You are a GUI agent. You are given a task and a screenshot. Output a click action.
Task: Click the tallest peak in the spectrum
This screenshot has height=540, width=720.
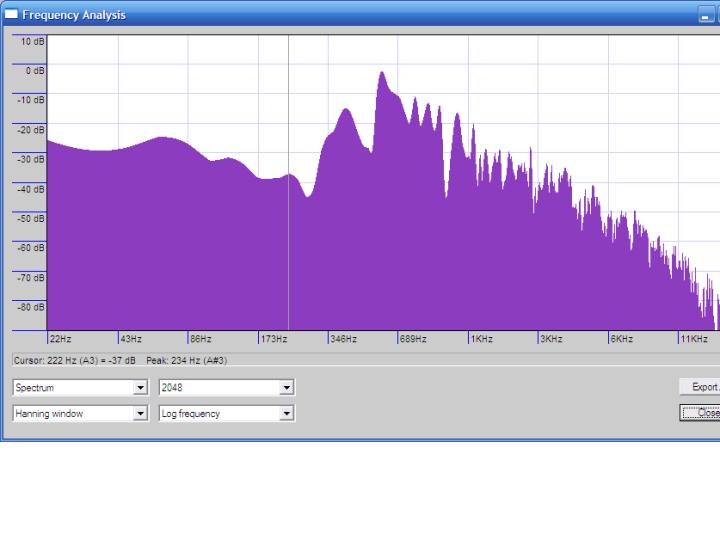[x=382, y=74]
